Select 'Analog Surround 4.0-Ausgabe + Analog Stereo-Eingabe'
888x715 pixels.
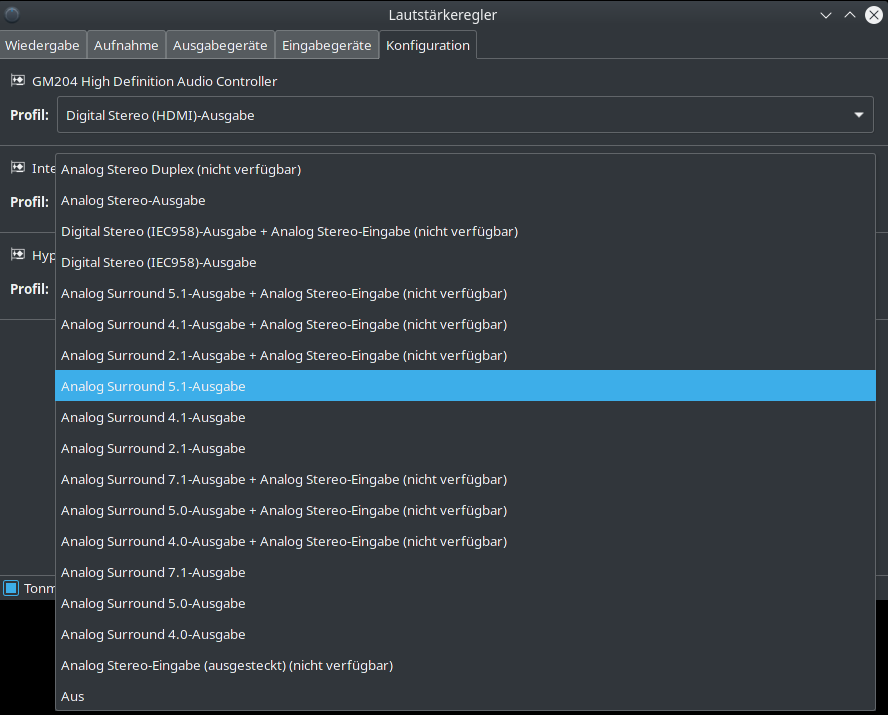(466, 541)
